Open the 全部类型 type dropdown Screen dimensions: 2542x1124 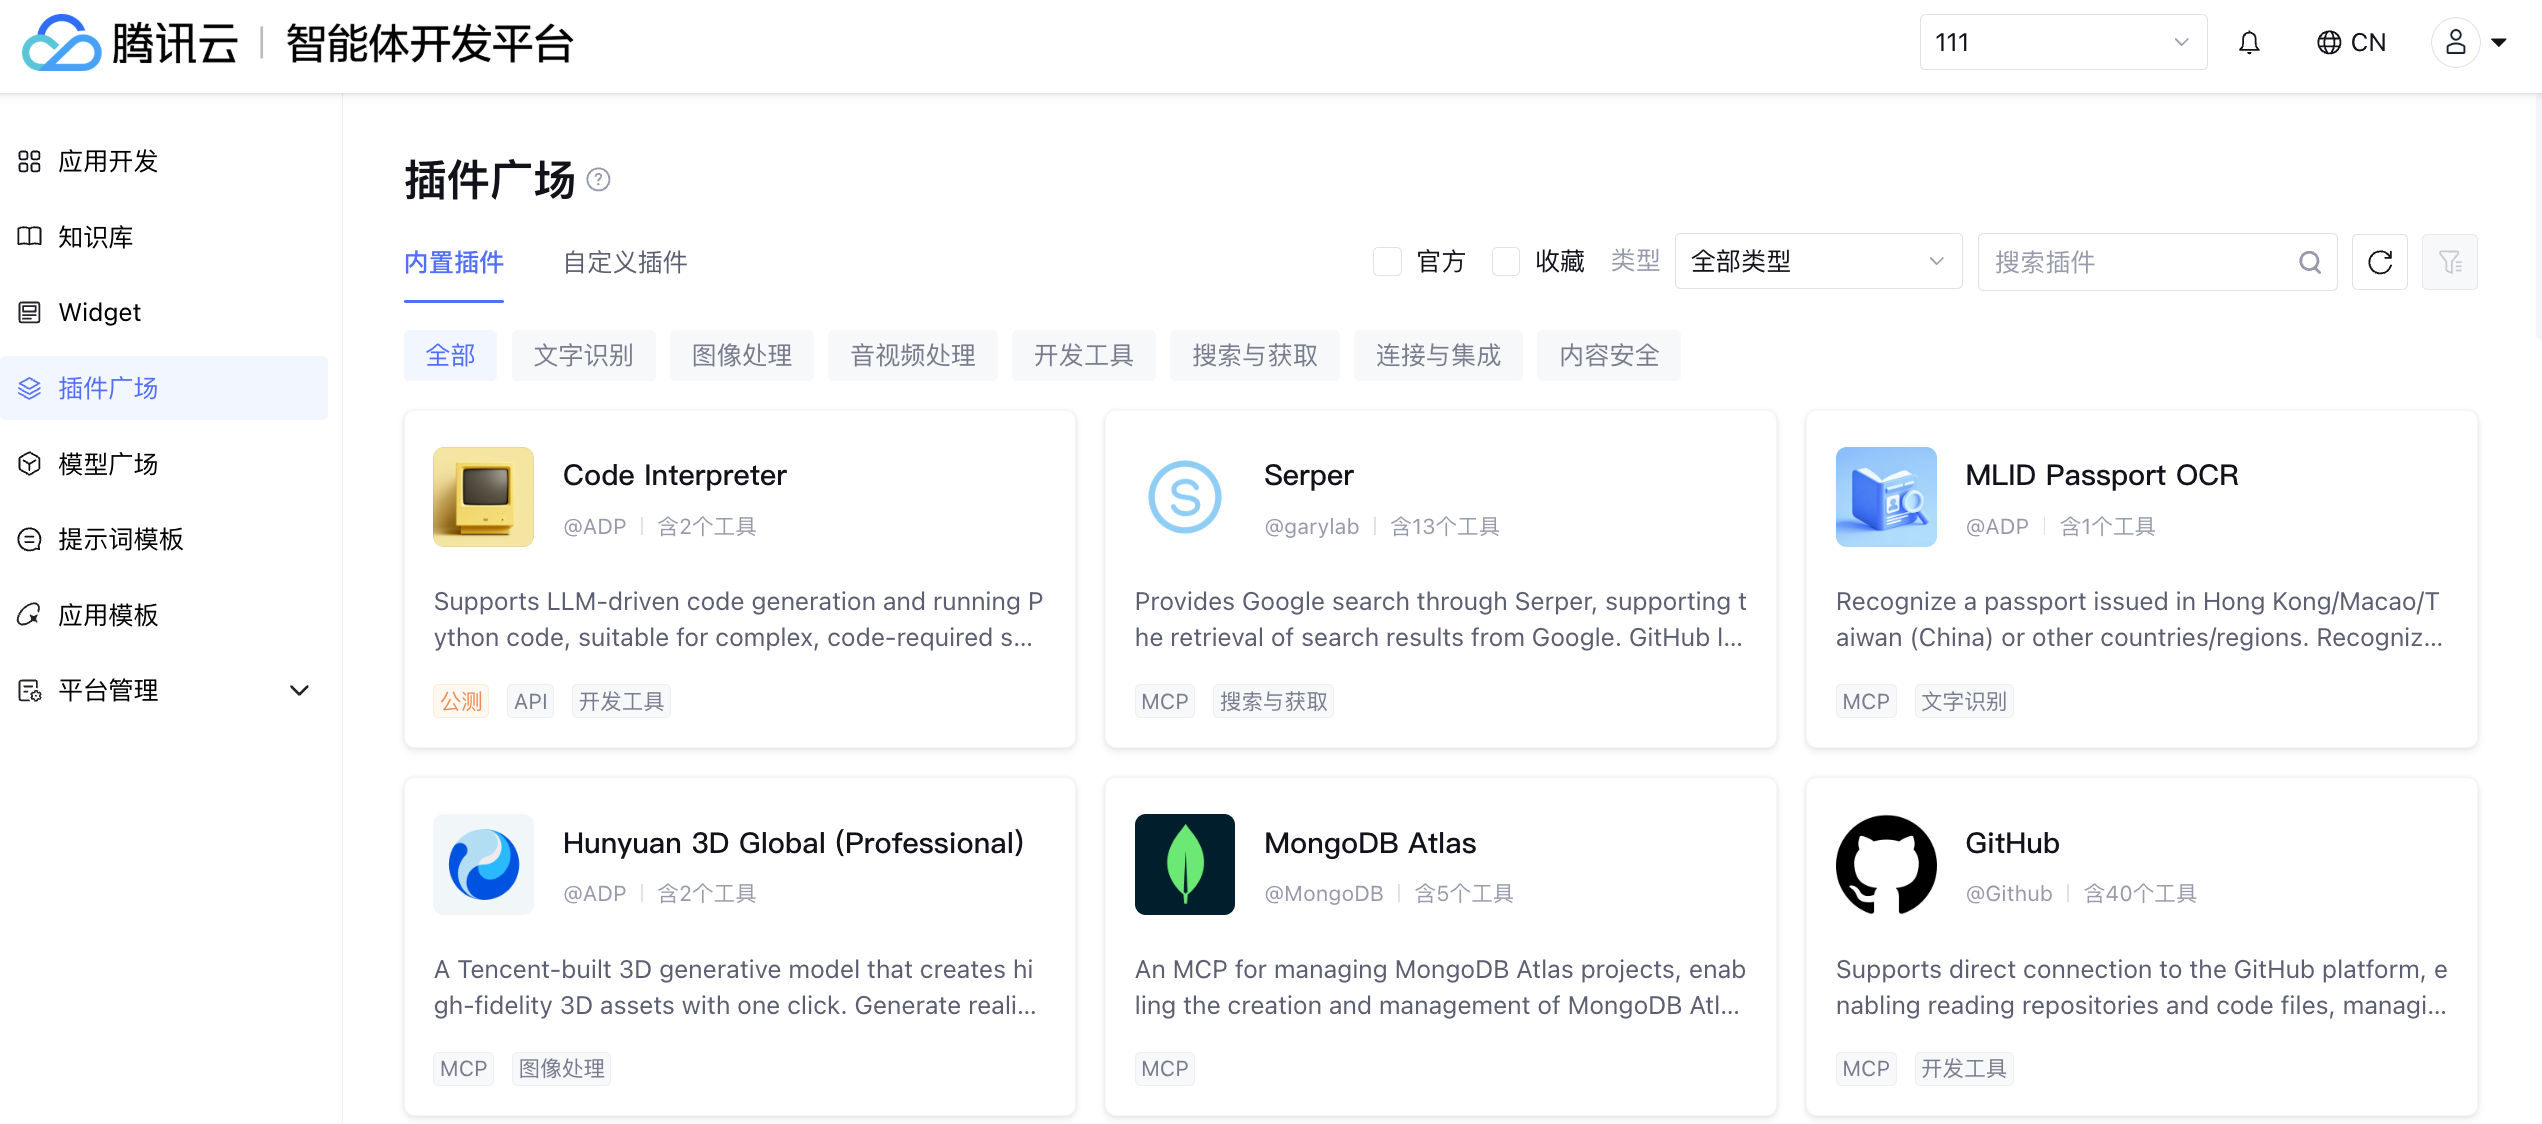pos(1817,262)
